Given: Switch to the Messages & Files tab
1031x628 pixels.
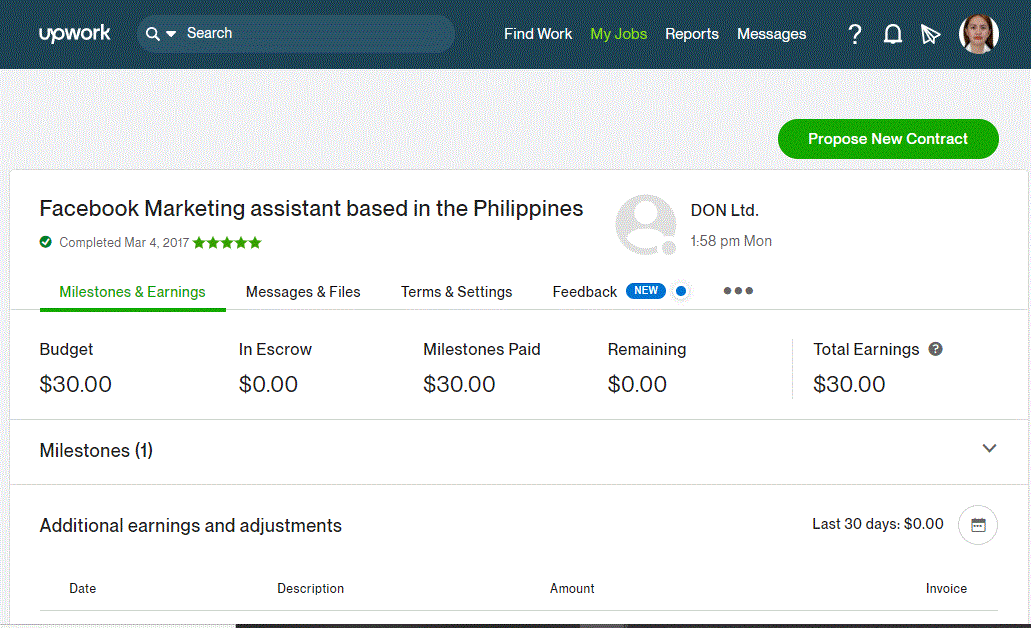Looking at the screenshot, I should click(303, 291).
